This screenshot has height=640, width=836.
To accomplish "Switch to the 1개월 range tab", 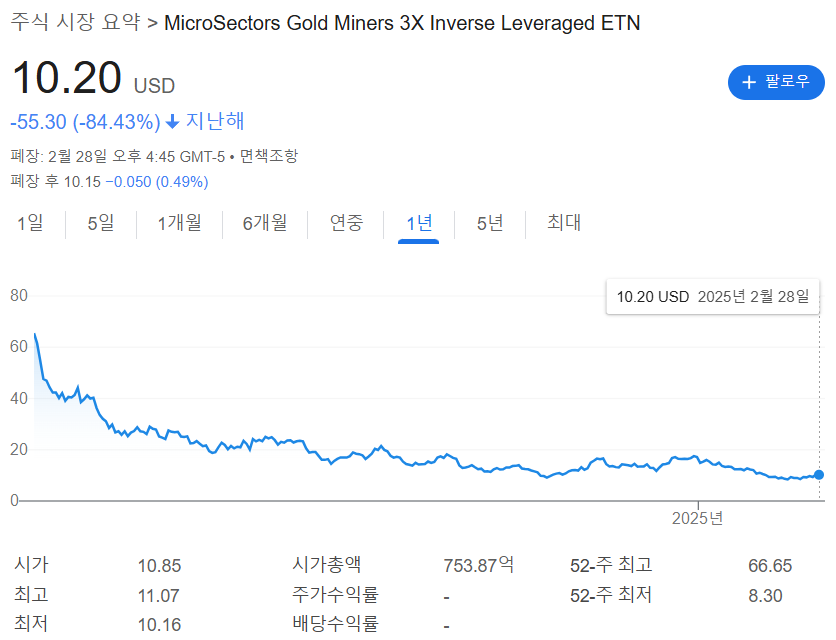I will tap(179, 223).
